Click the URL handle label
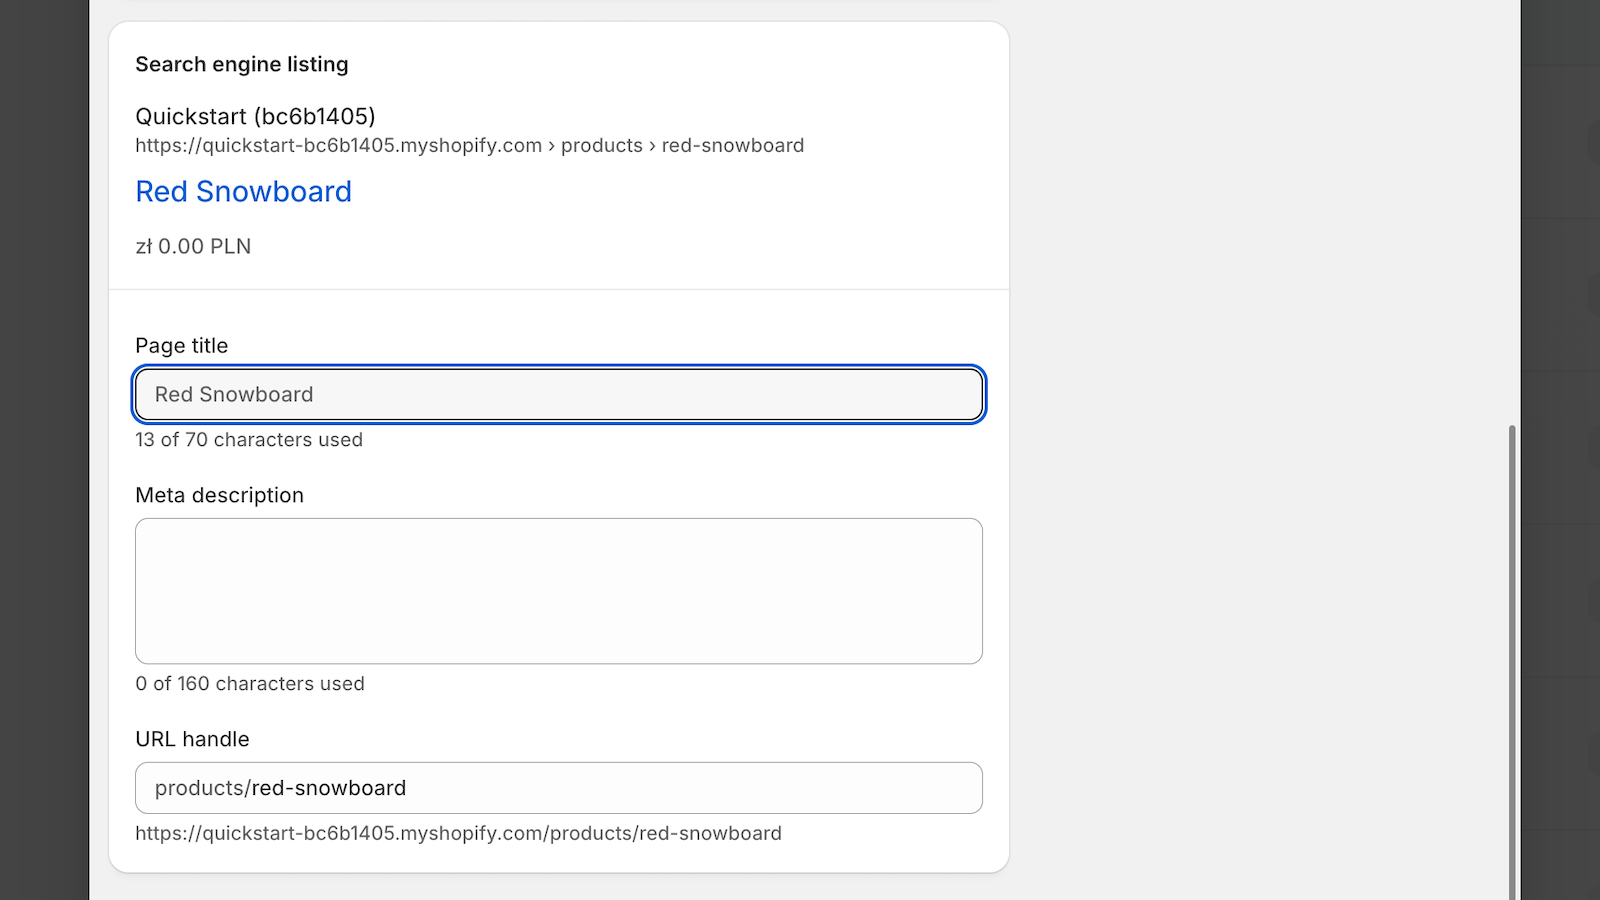The image size is (1600, 900). pyautogui.click(x=193, y=739)
